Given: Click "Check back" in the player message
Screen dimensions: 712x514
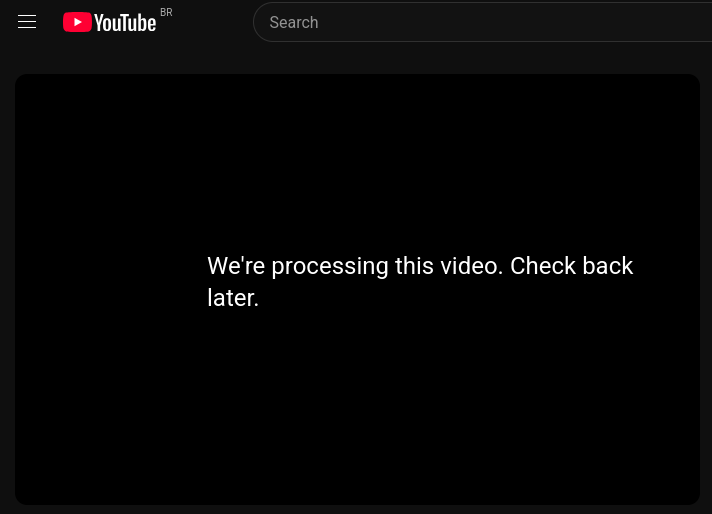Looking at the screenshot, I should (571, 266).
